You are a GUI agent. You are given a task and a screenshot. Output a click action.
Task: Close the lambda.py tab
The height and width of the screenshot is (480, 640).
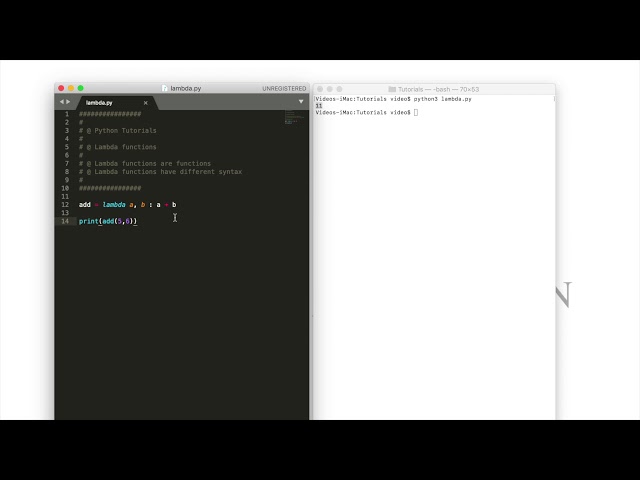(x=146, y=103)
